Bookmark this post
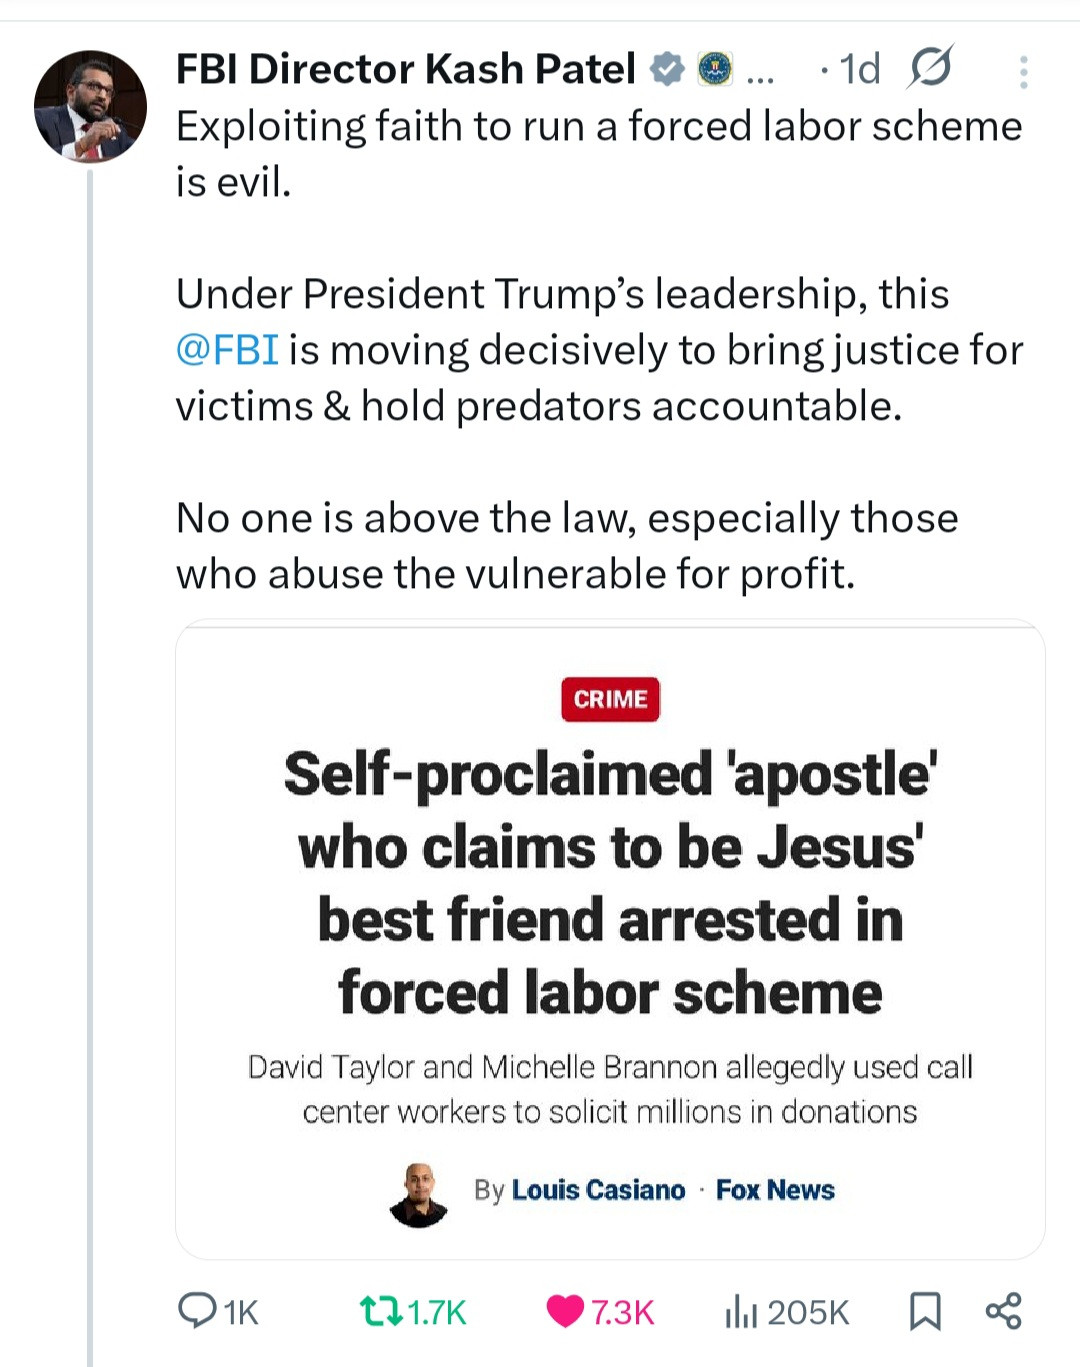This screenshot has height=1367, width=1080. coord(925,1311)
